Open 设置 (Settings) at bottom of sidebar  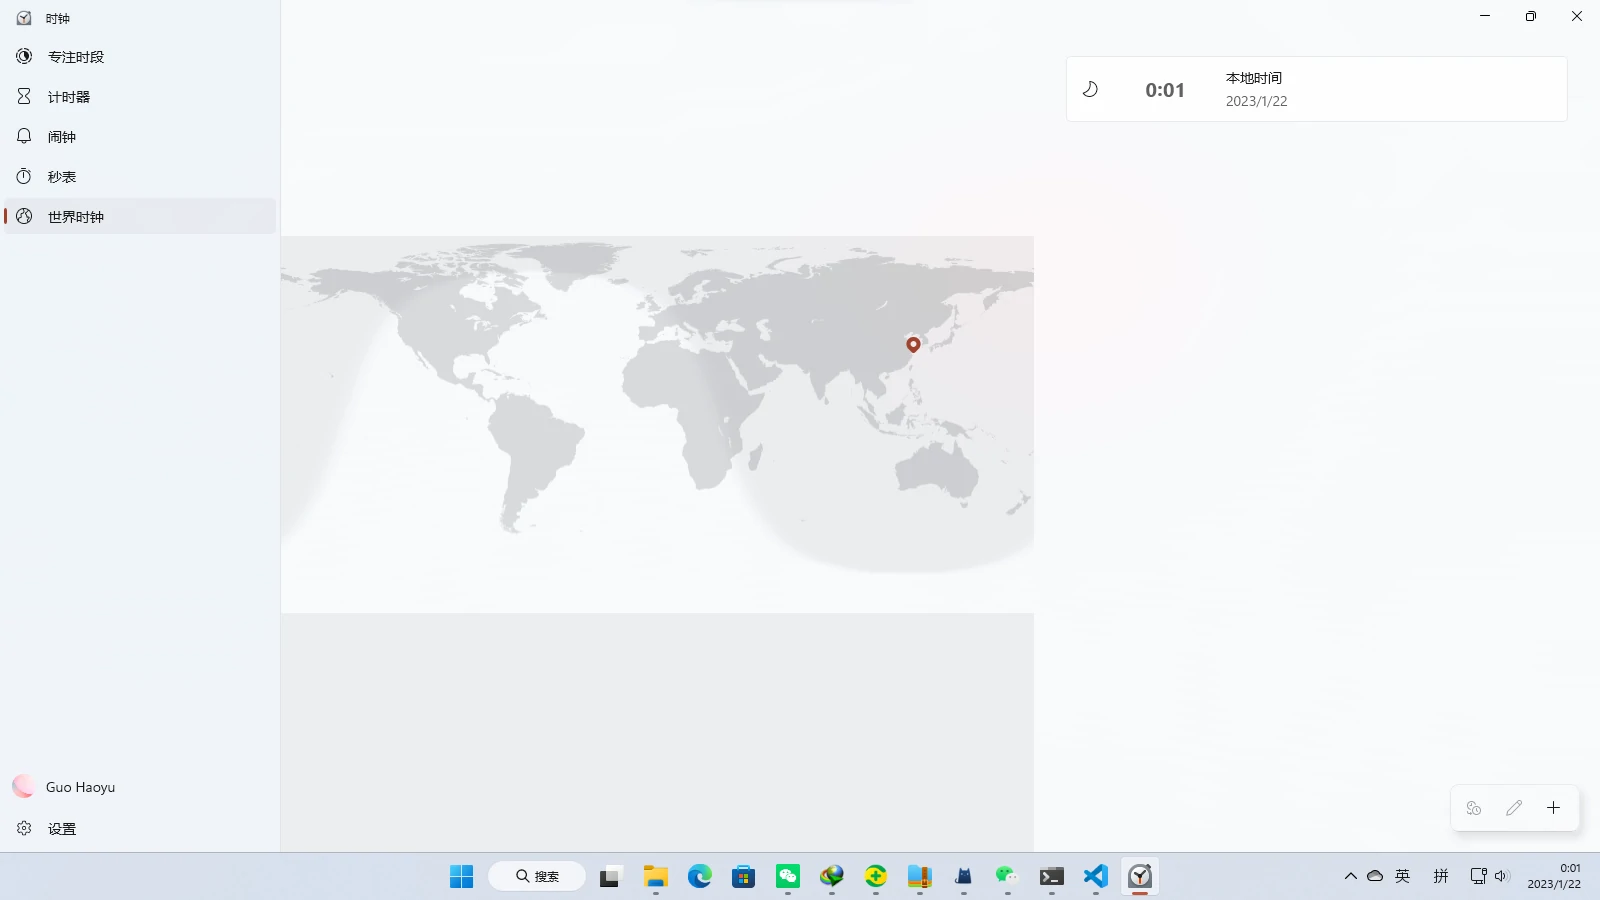(61, 829)
